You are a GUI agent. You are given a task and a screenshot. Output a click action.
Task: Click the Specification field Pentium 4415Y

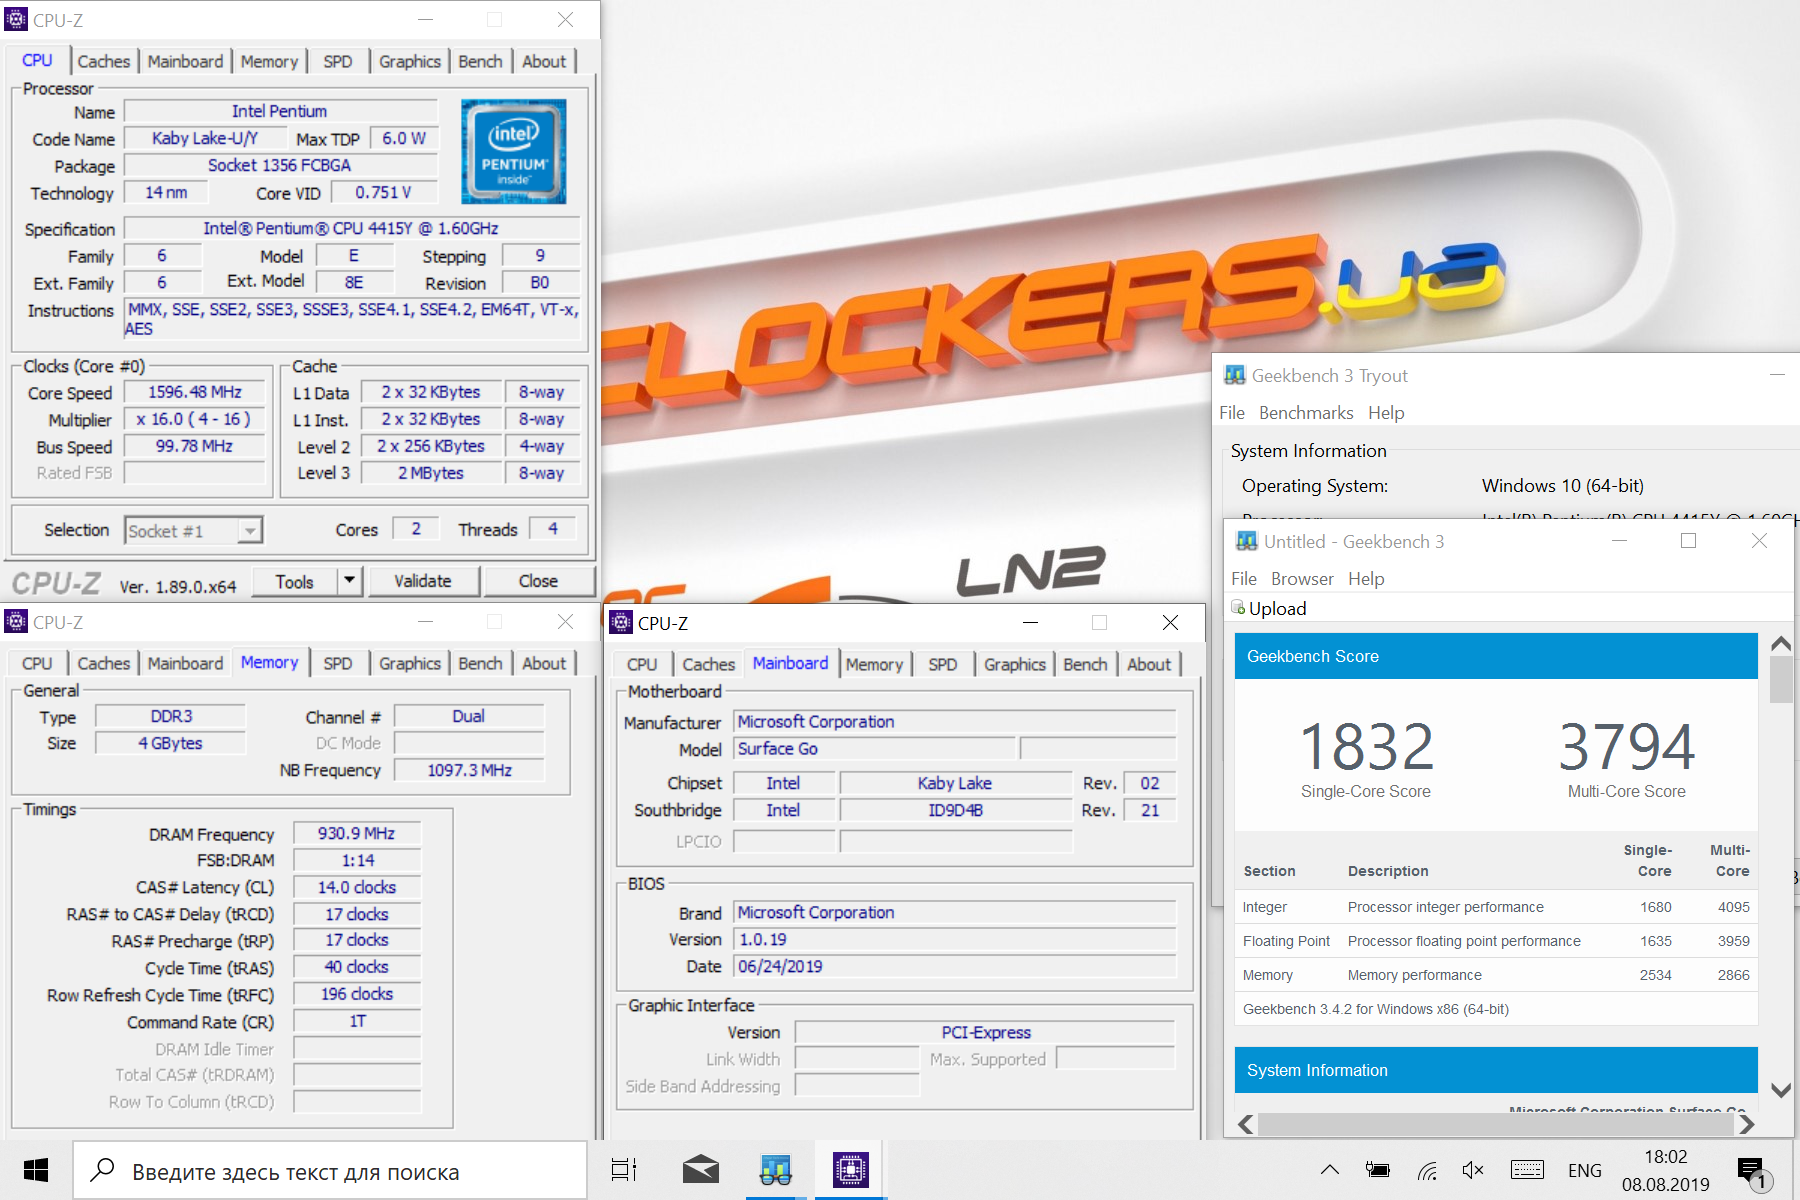[x=351, y=228]
